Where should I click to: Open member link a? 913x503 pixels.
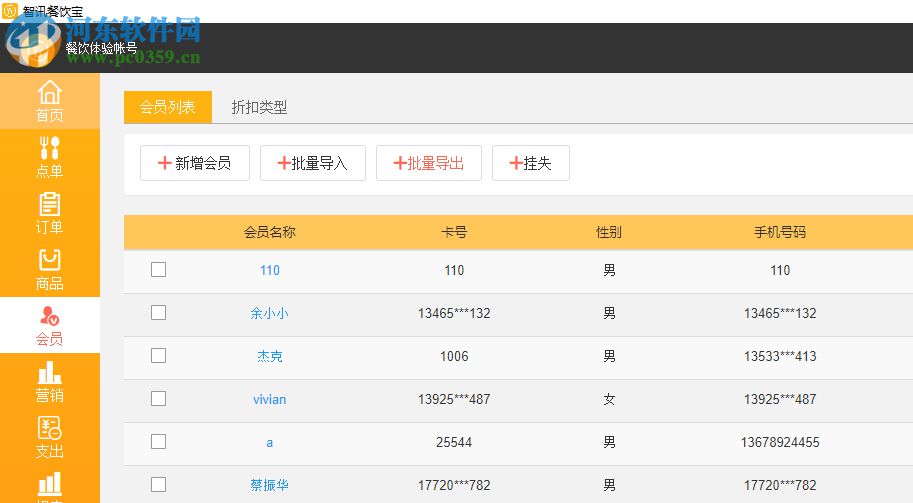click(x=270, y=442)
